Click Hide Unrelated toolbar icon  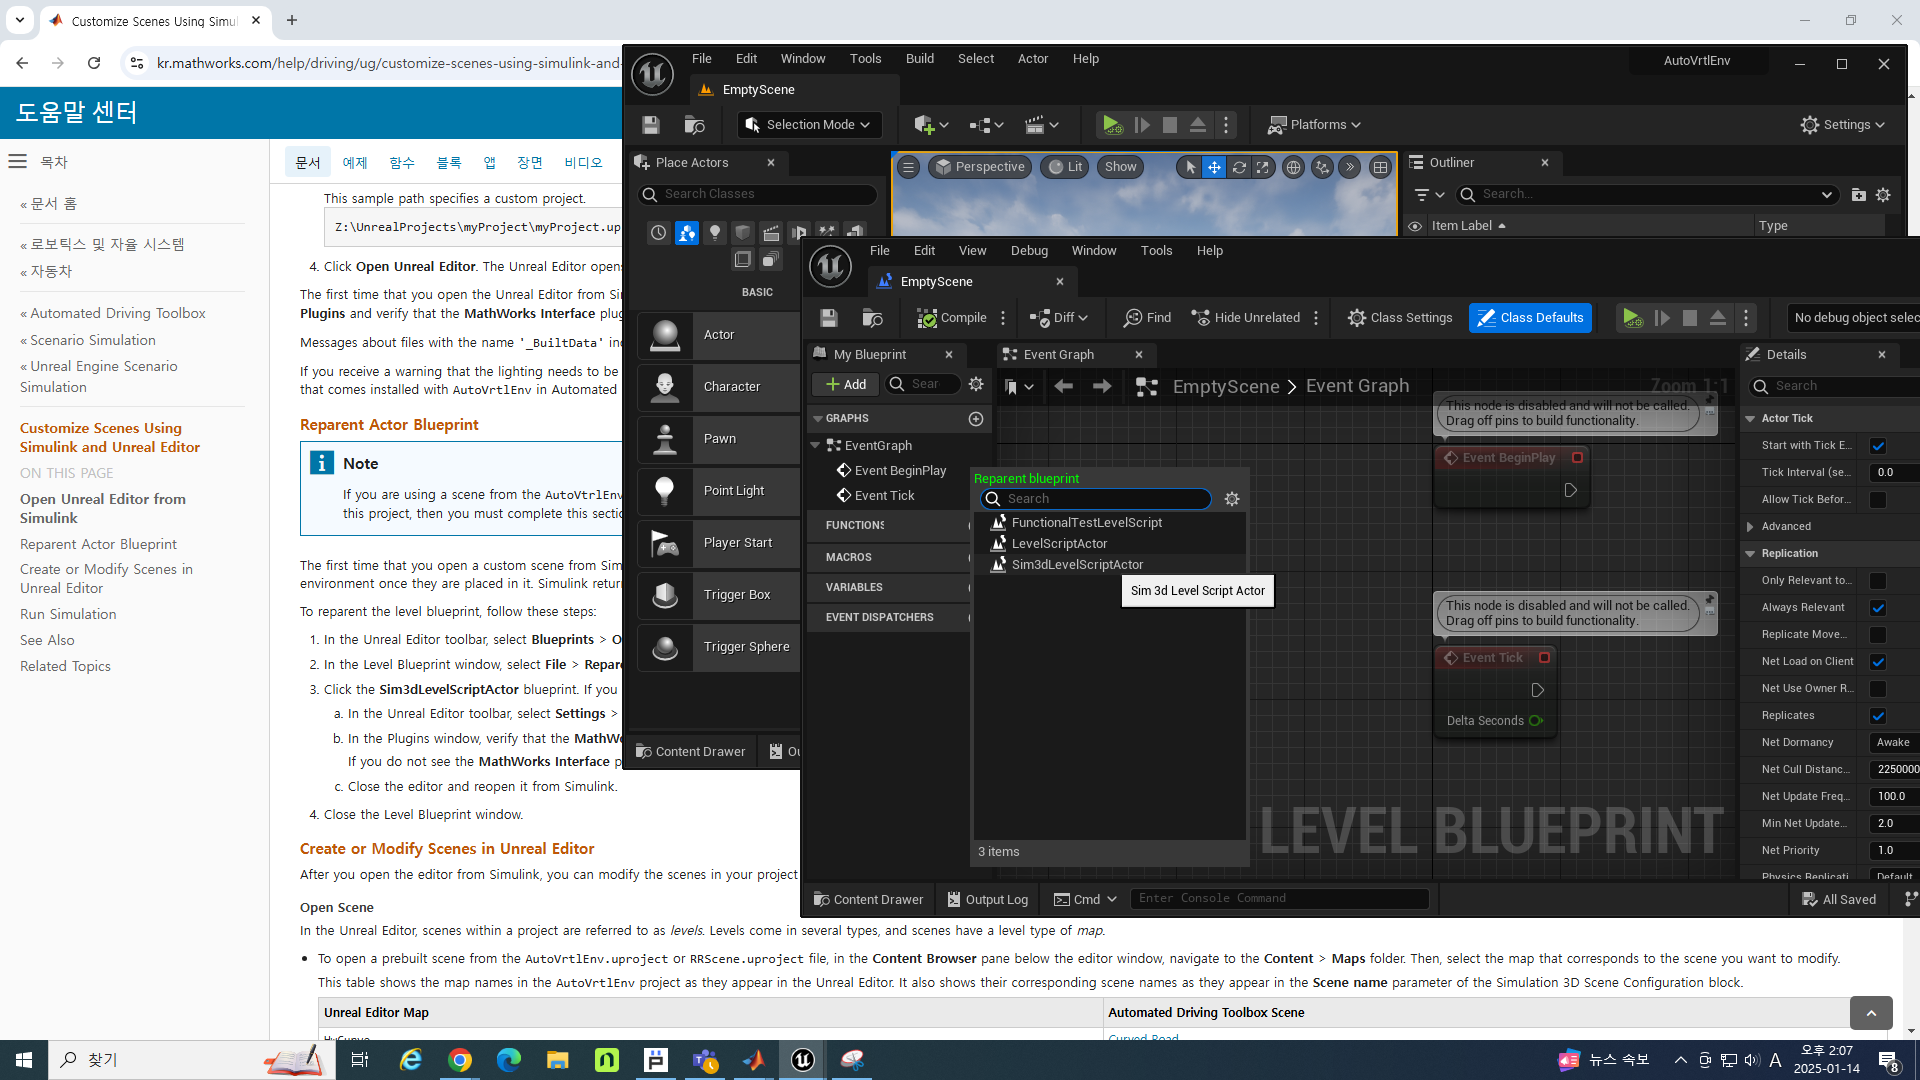[x=1201, y=318]
